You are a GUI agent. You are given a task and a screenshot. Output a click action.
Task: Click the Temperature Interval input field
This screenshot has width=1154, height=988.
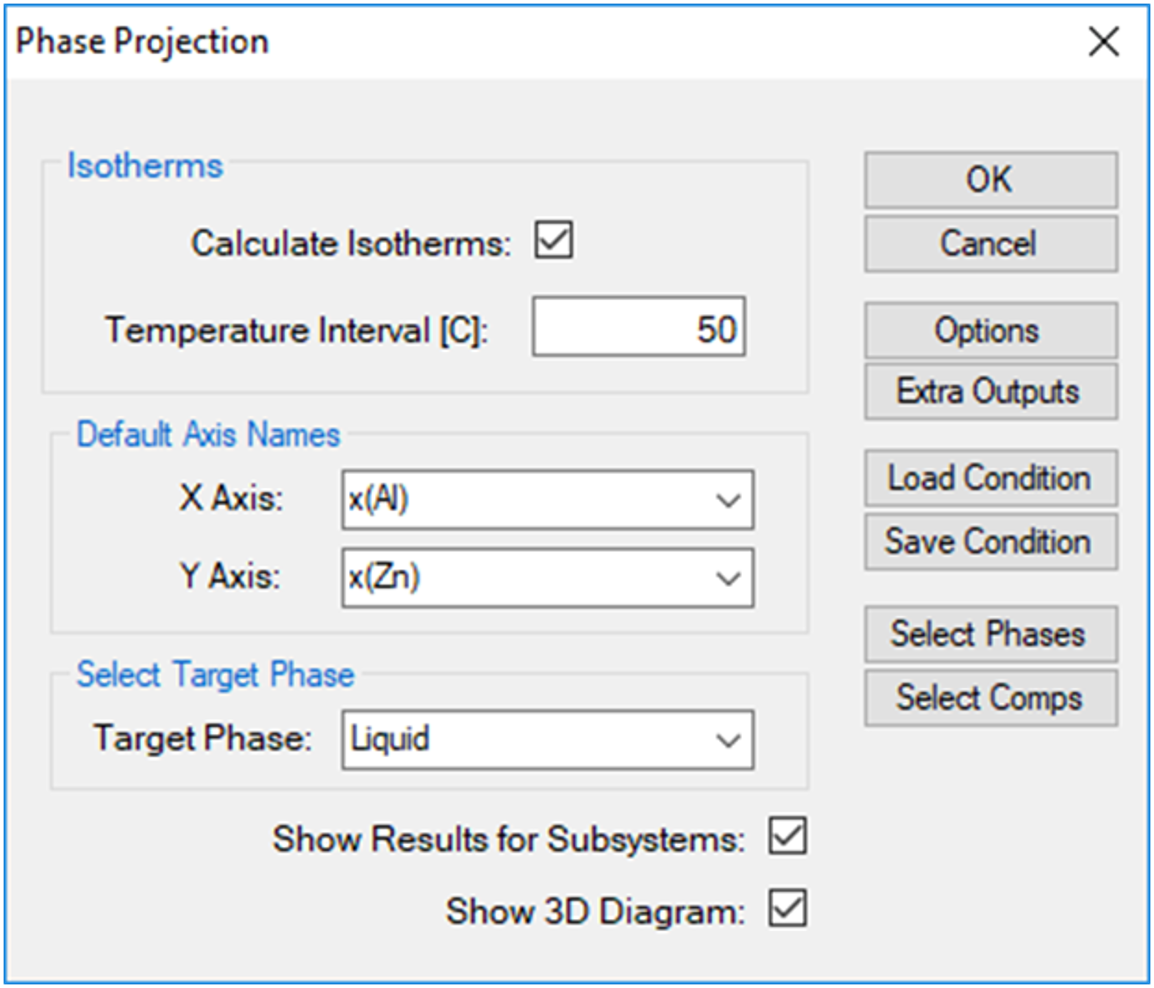click(639, 329)
